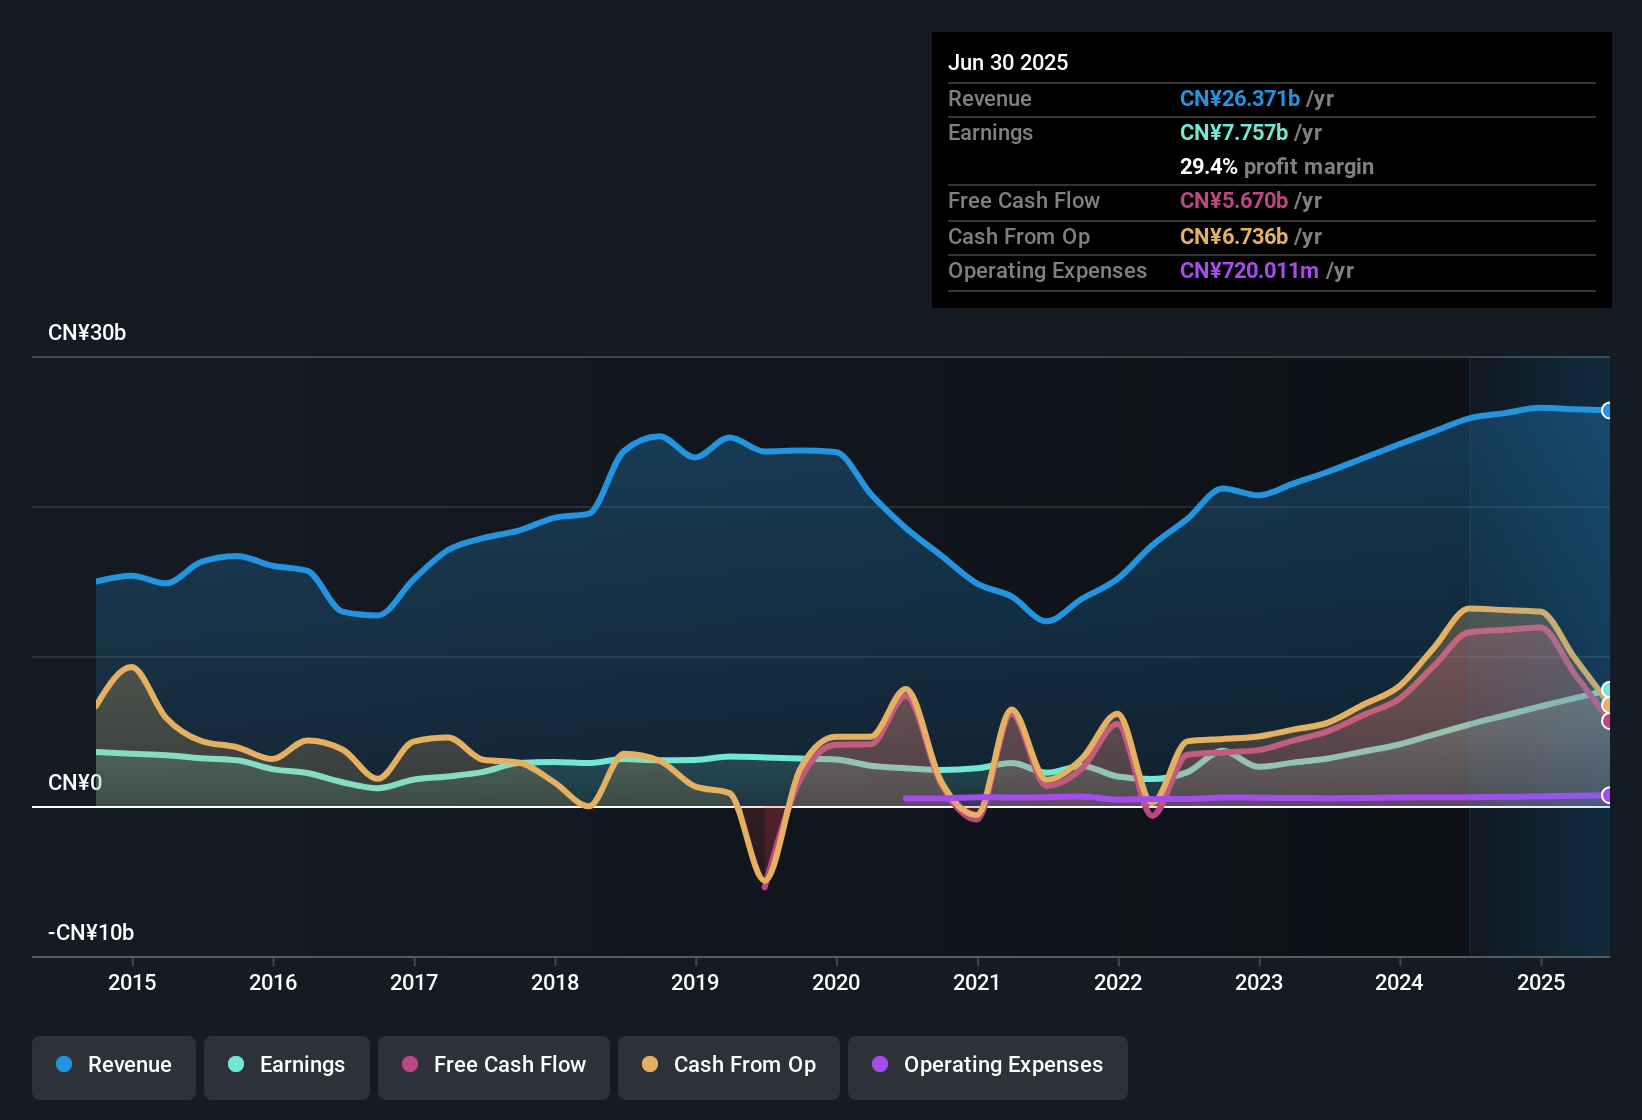This screenshot has width=1642, height=1120.
Task: Select the Earnings endpoint circle at chart right
Action: pos(1608,690)
